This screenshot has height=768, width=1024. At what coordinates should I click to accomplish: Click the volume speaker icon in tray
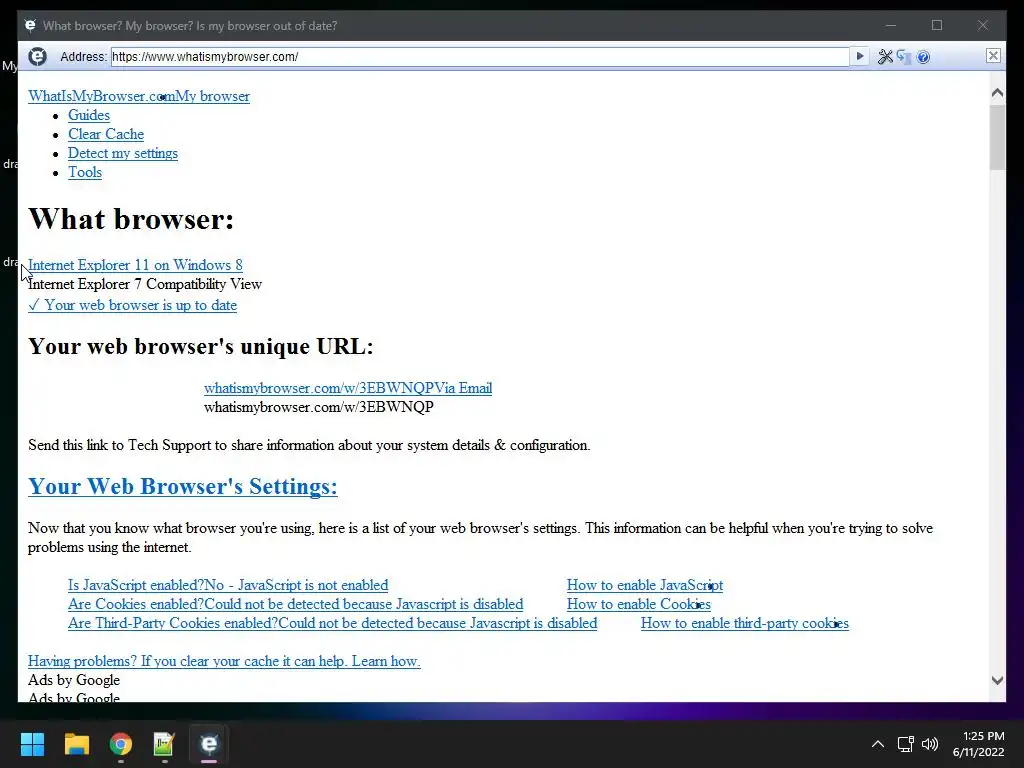929,744
